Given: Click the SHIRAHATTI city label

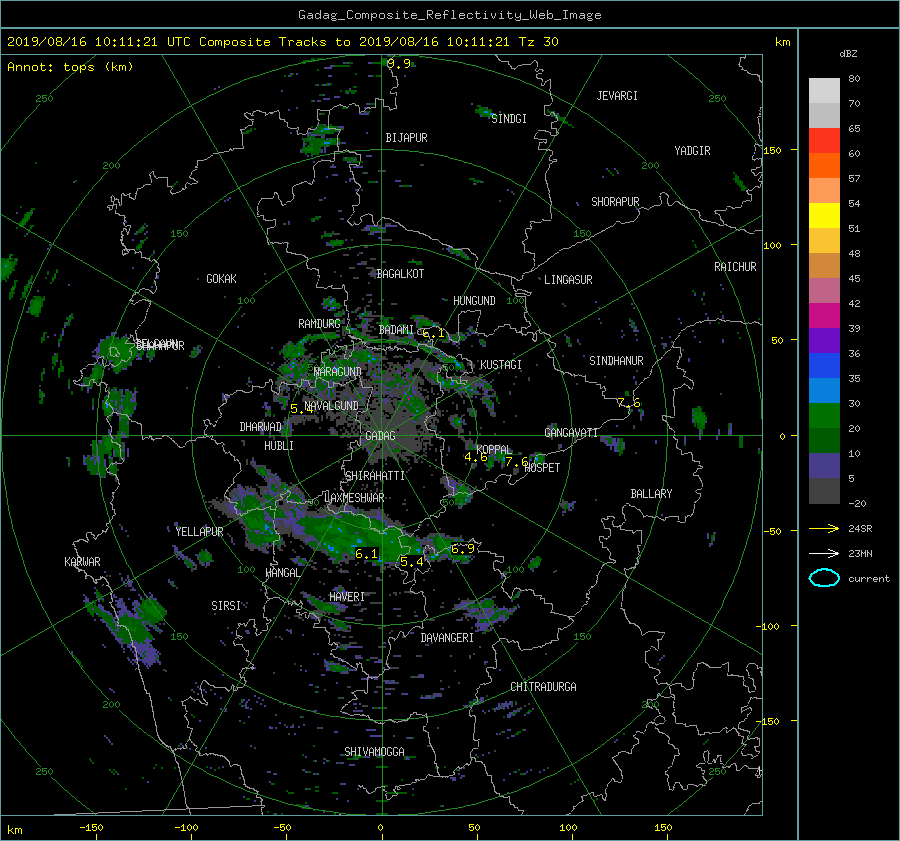Looking at the screenshot, I should [x=375, y=475].
